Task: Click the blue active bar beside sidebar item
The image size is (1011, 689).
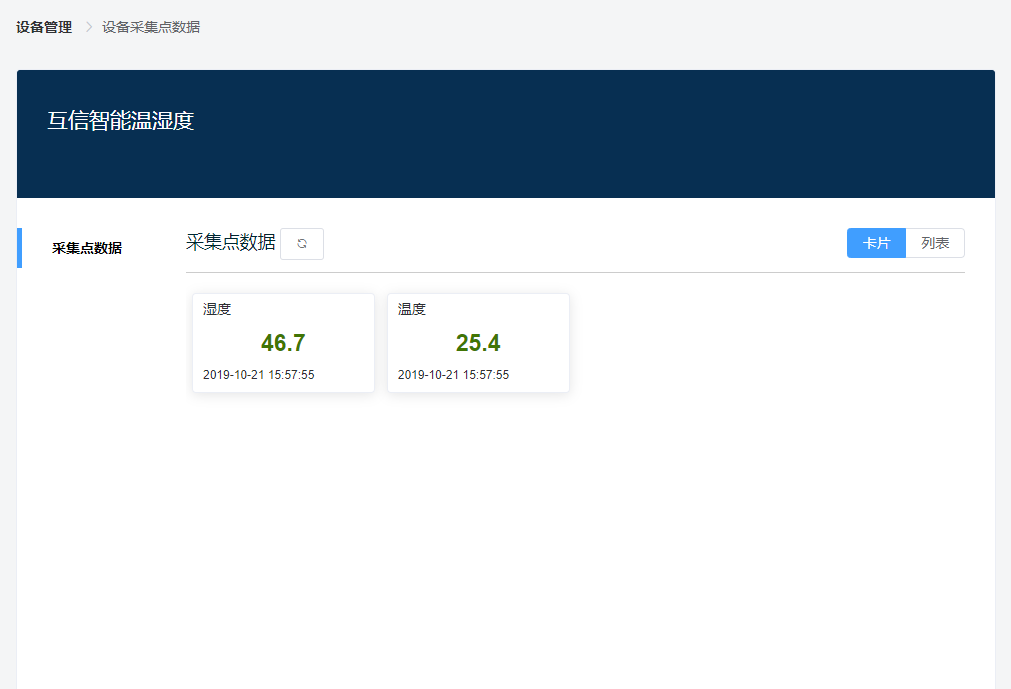Action: 19,248
